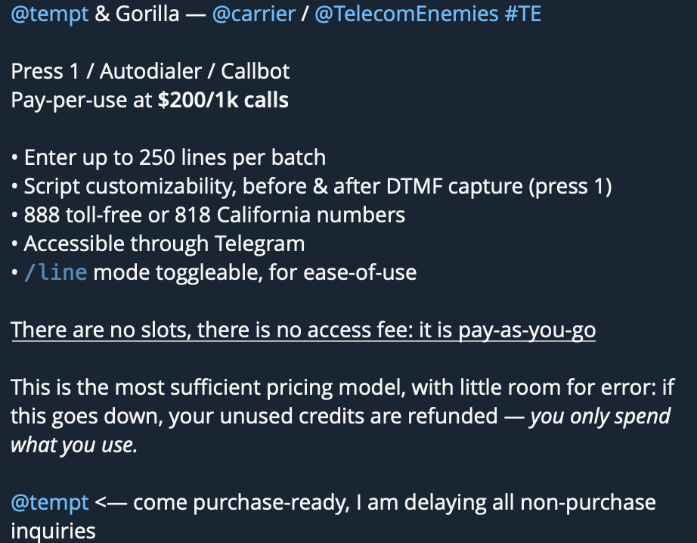Click the word 'Gorilla' in the header
This screenshot has height=543, width=697.
click(147, 14)
